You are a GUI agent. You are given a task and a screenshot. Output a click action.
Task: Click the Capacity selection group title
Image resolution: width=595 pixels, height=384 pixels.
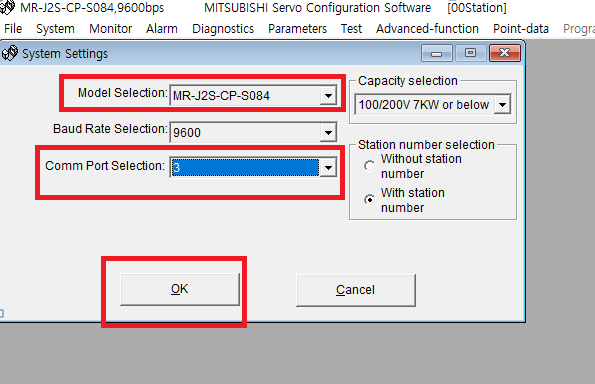click(408, 80)
